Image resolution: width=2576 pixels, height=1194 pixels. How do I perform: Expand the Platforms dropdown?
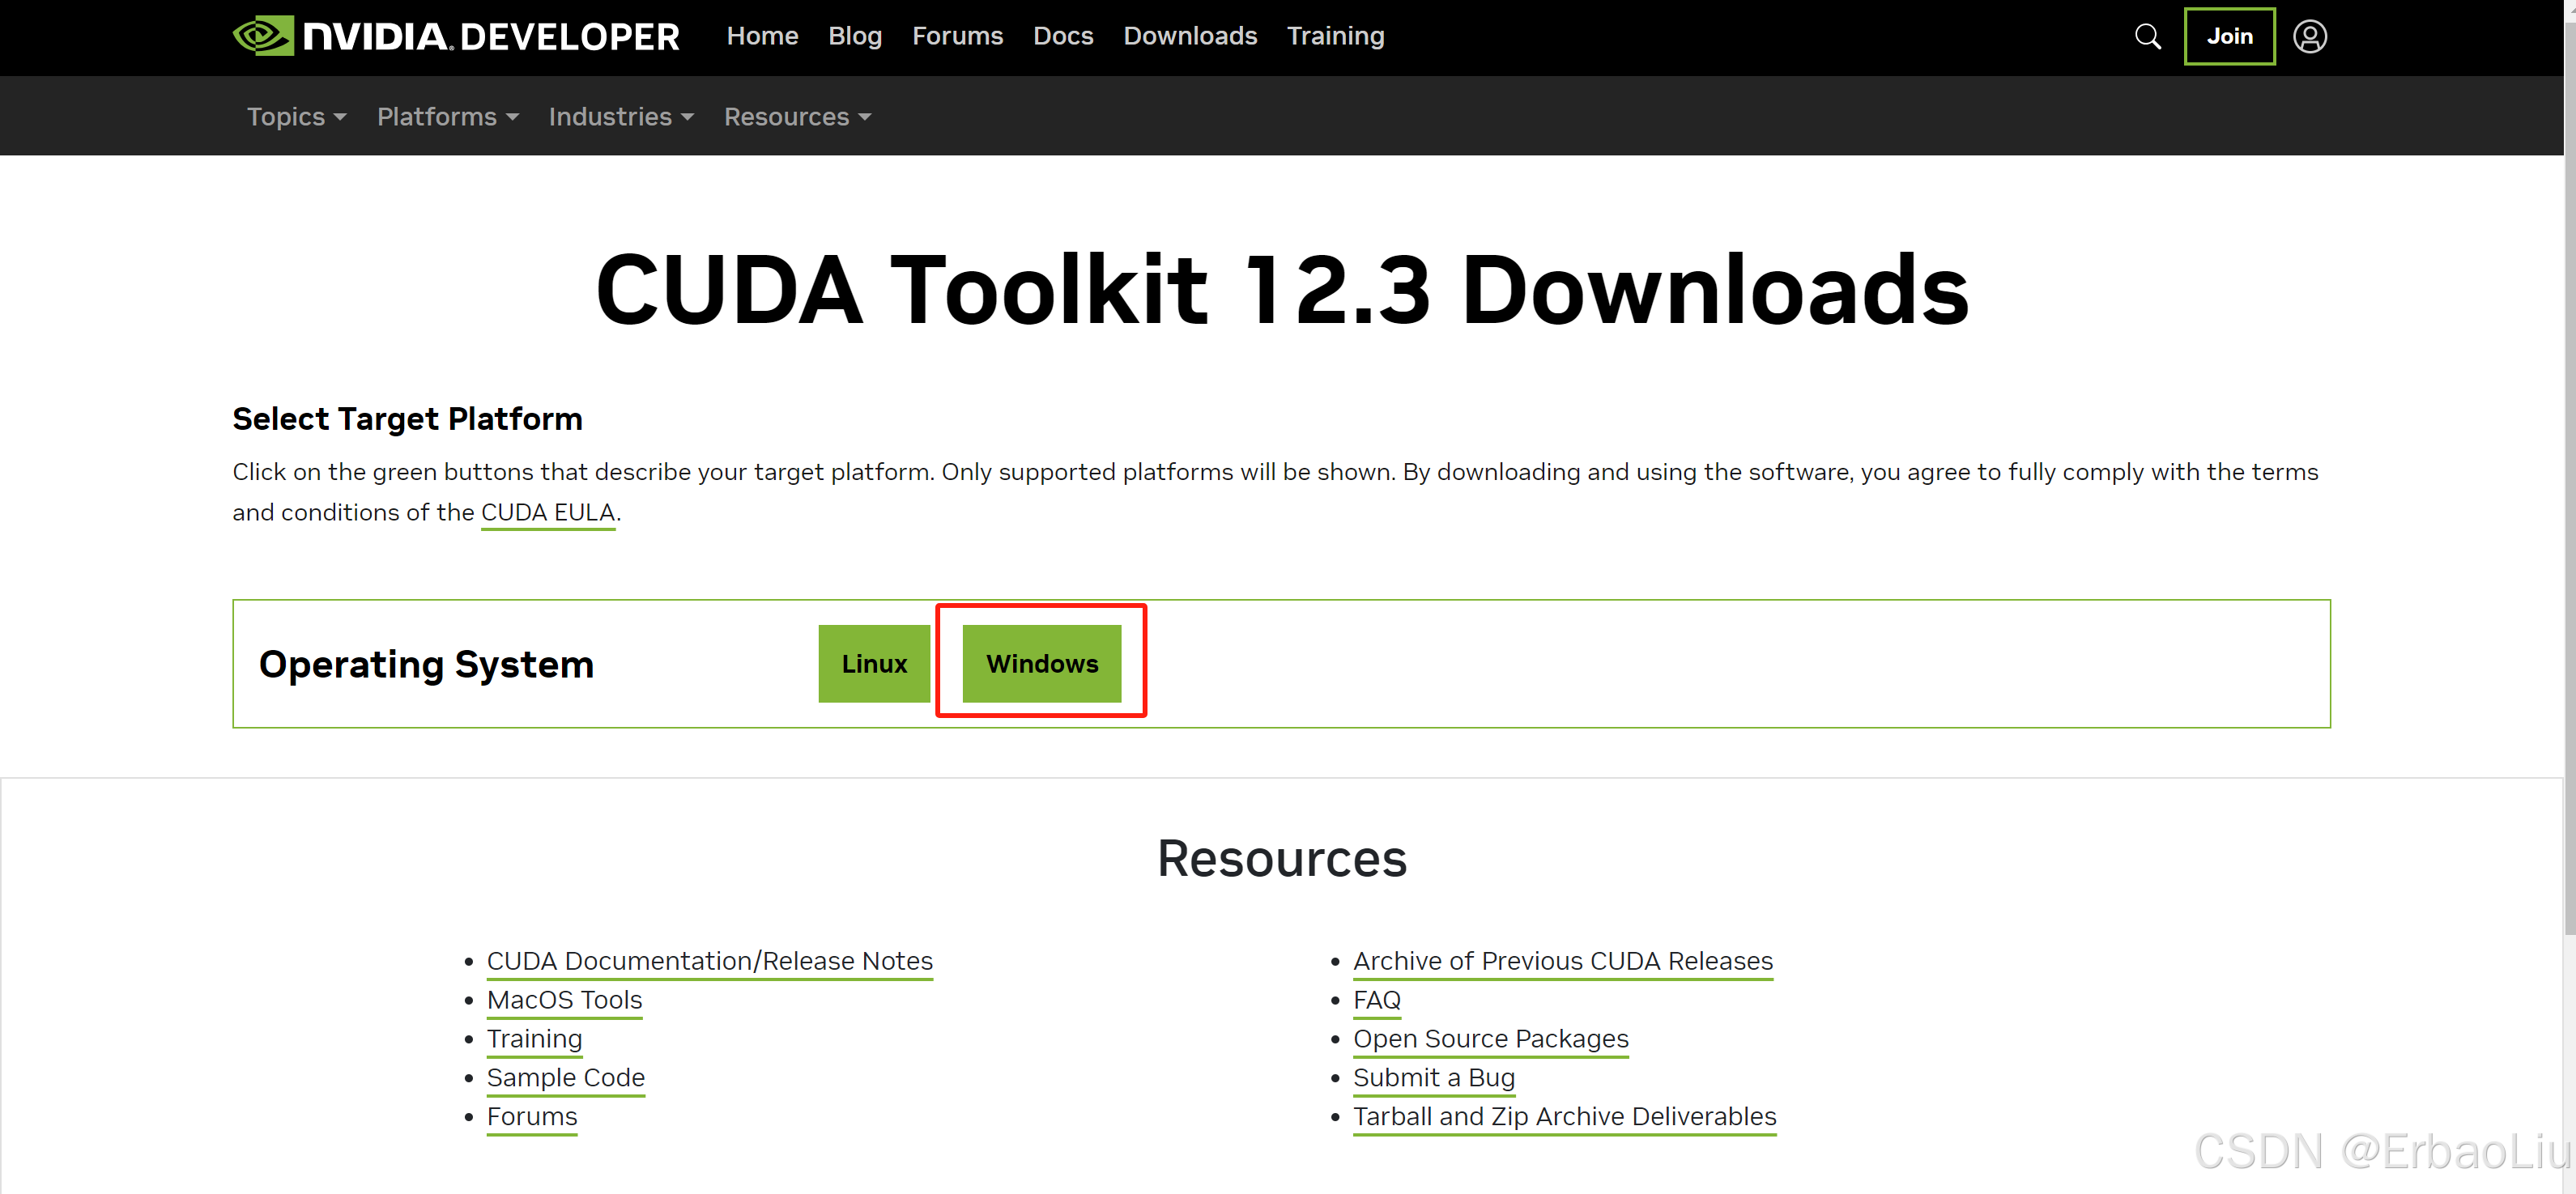tap(448, 117)
